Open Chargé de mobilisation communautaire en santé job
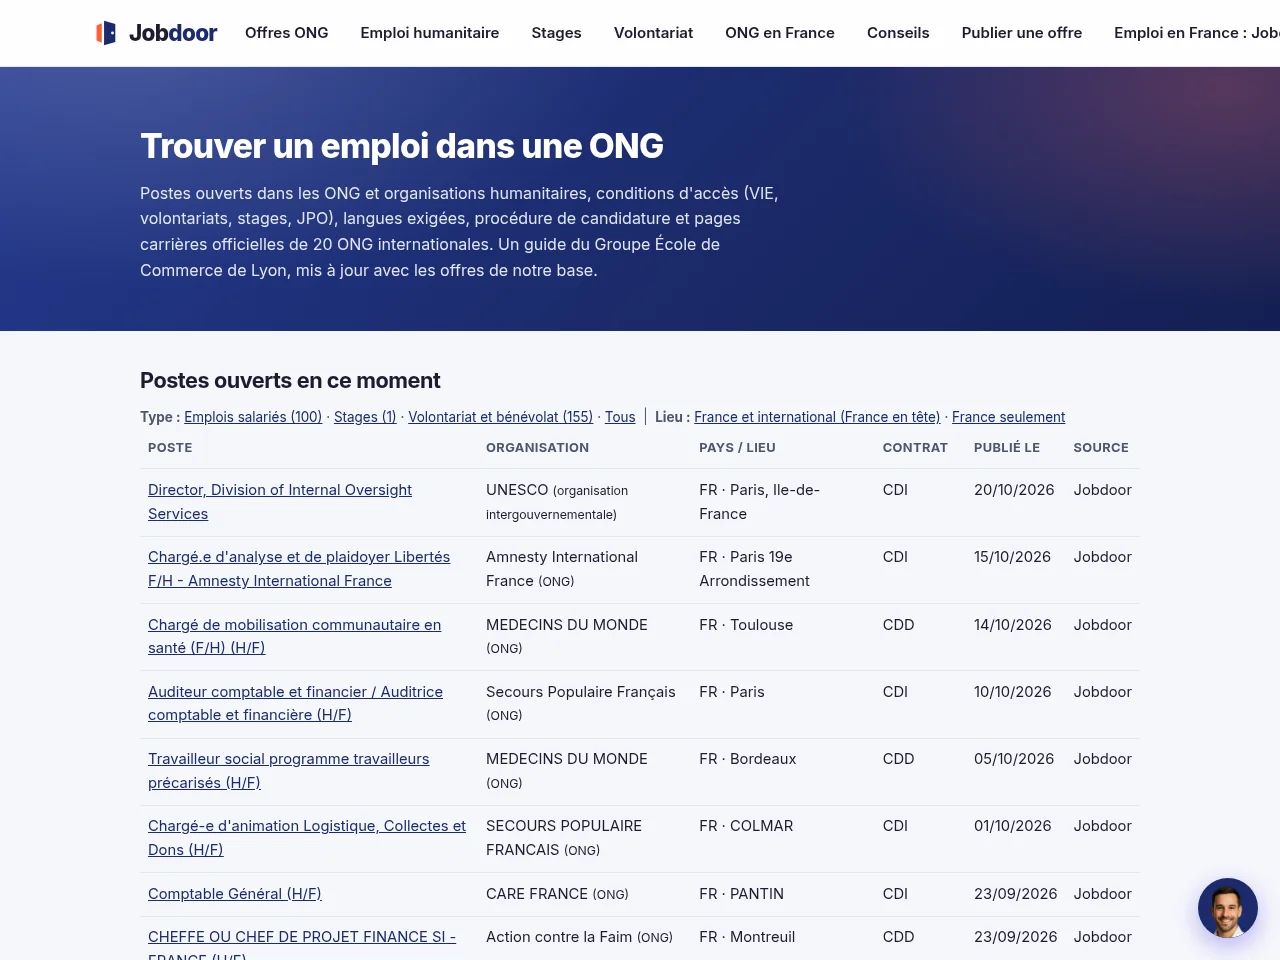The width and height of the screenshot is (1280, 960). coord(294,636)
